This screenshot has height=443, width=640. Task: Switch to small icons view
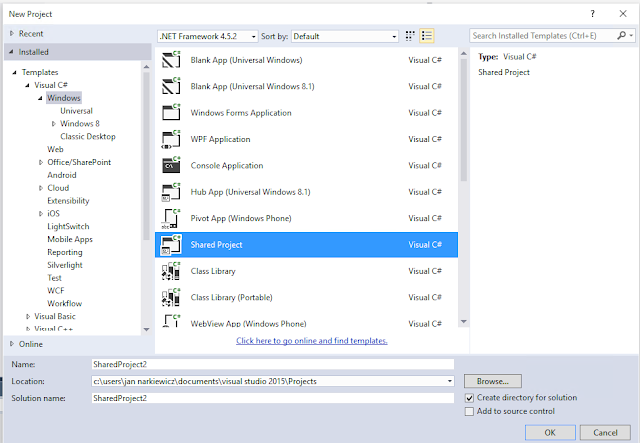pyautogui.click(x=410, y=36)
